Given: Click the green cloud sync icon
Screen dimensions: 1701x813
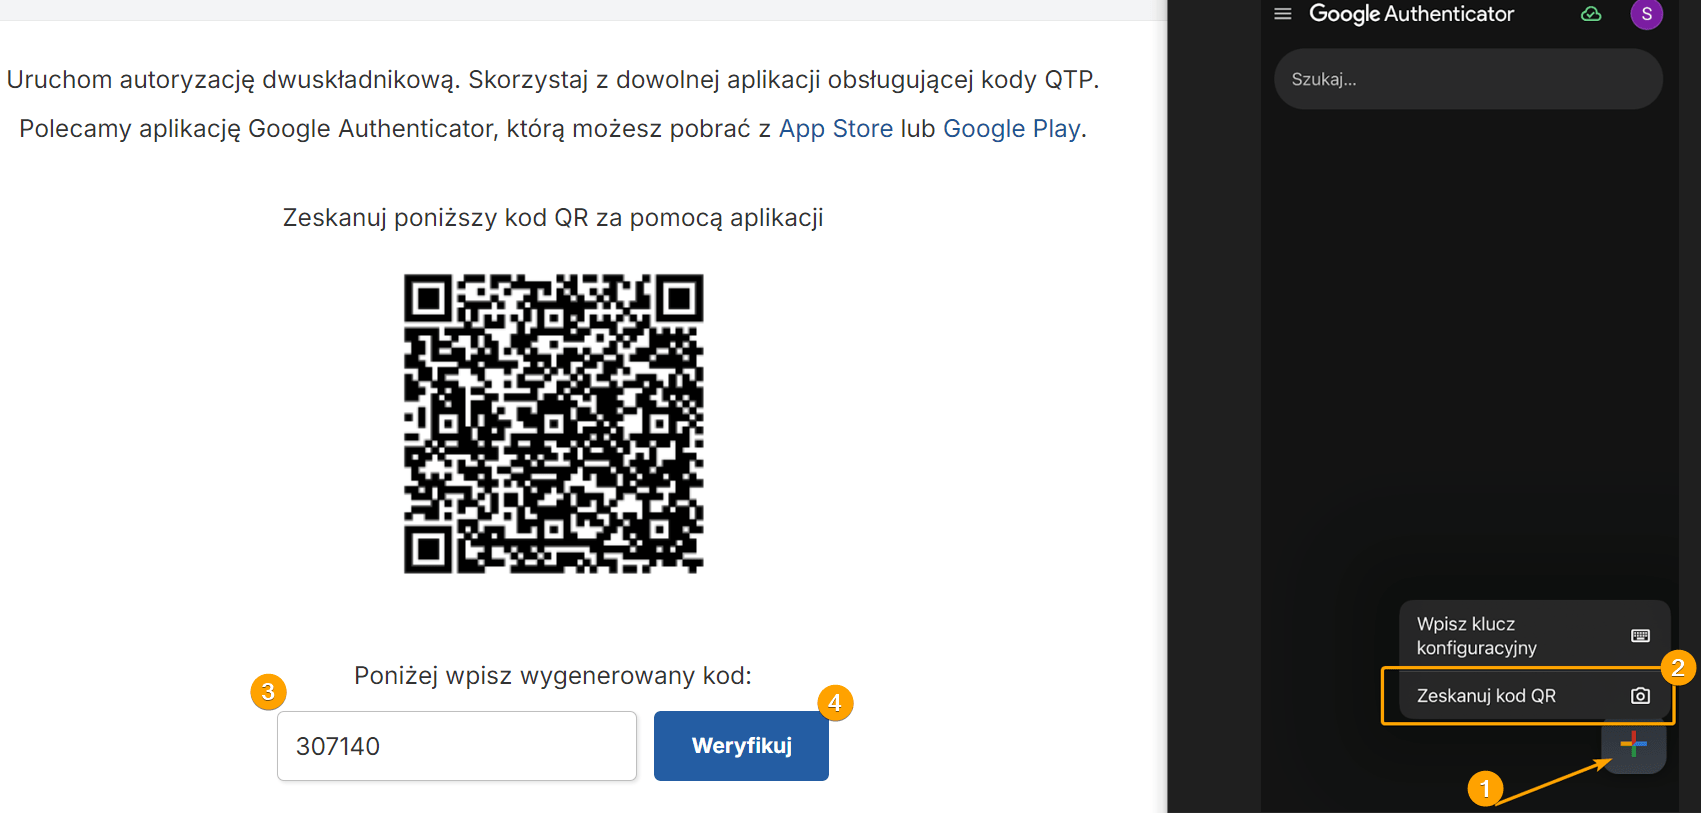Looking at the screenshot, I should pyautogui.click(x=1591, y=14).
